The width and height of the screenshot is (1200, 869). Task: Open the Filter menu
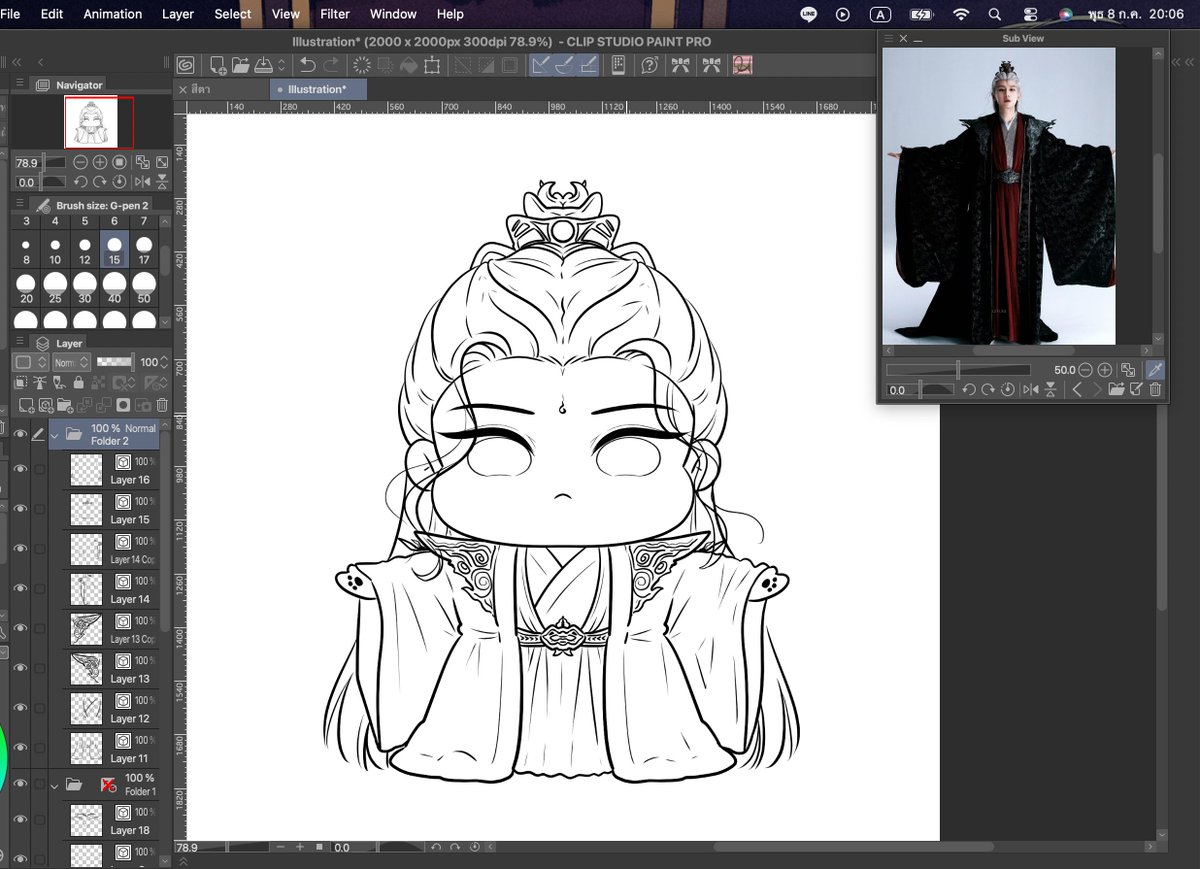tap(335, 14)
